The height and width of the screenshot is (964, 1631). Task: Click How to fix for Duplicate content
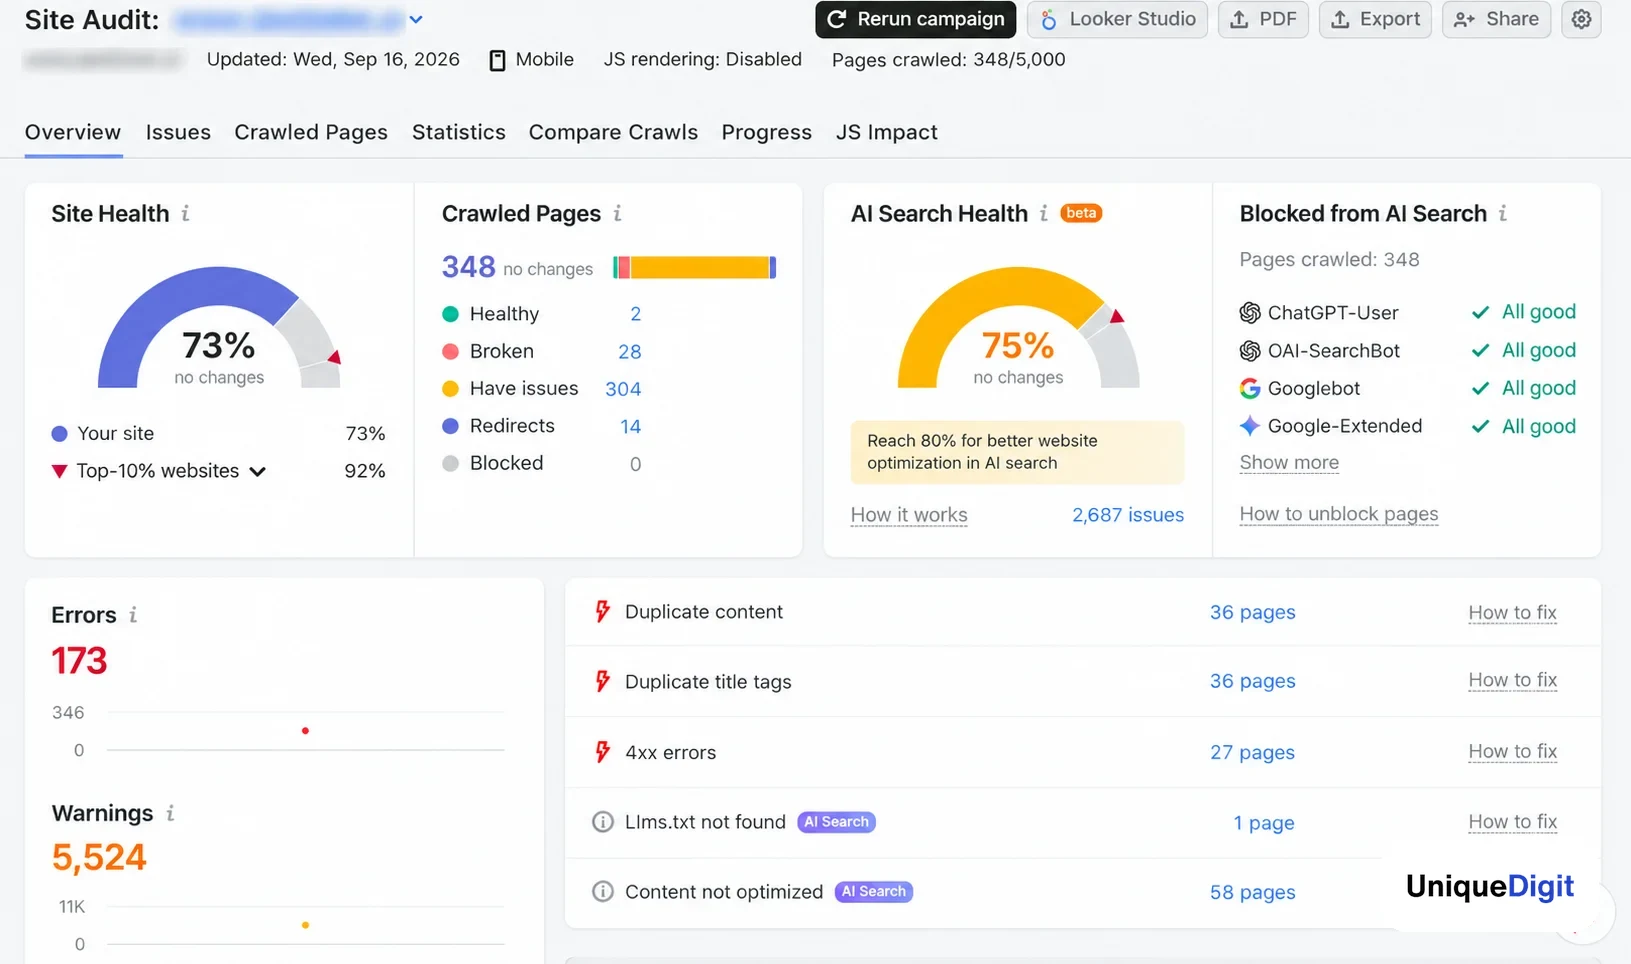(1512, 612)
